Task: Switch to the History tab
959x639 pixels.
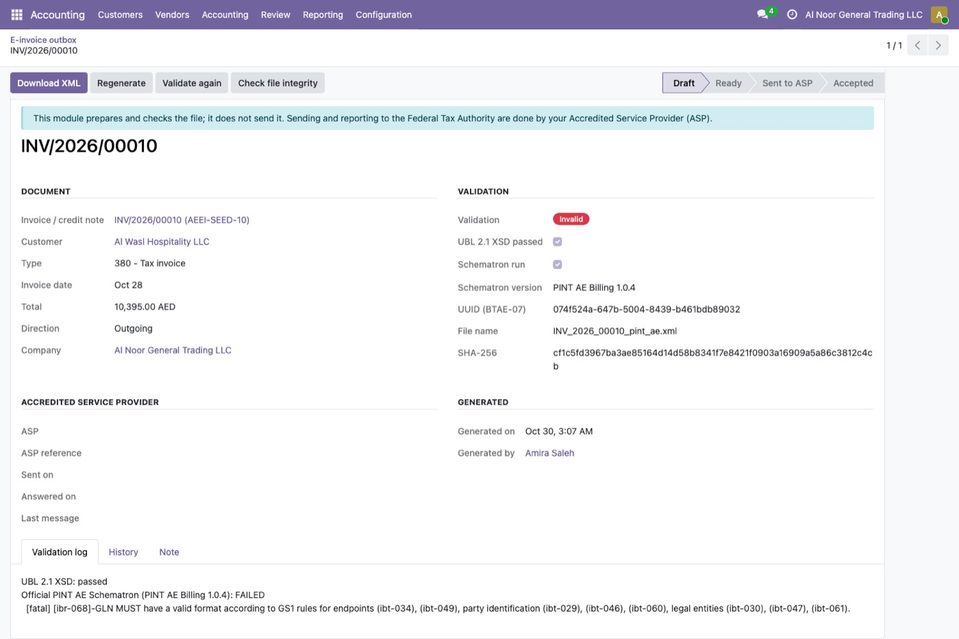Action: (124, 552)
